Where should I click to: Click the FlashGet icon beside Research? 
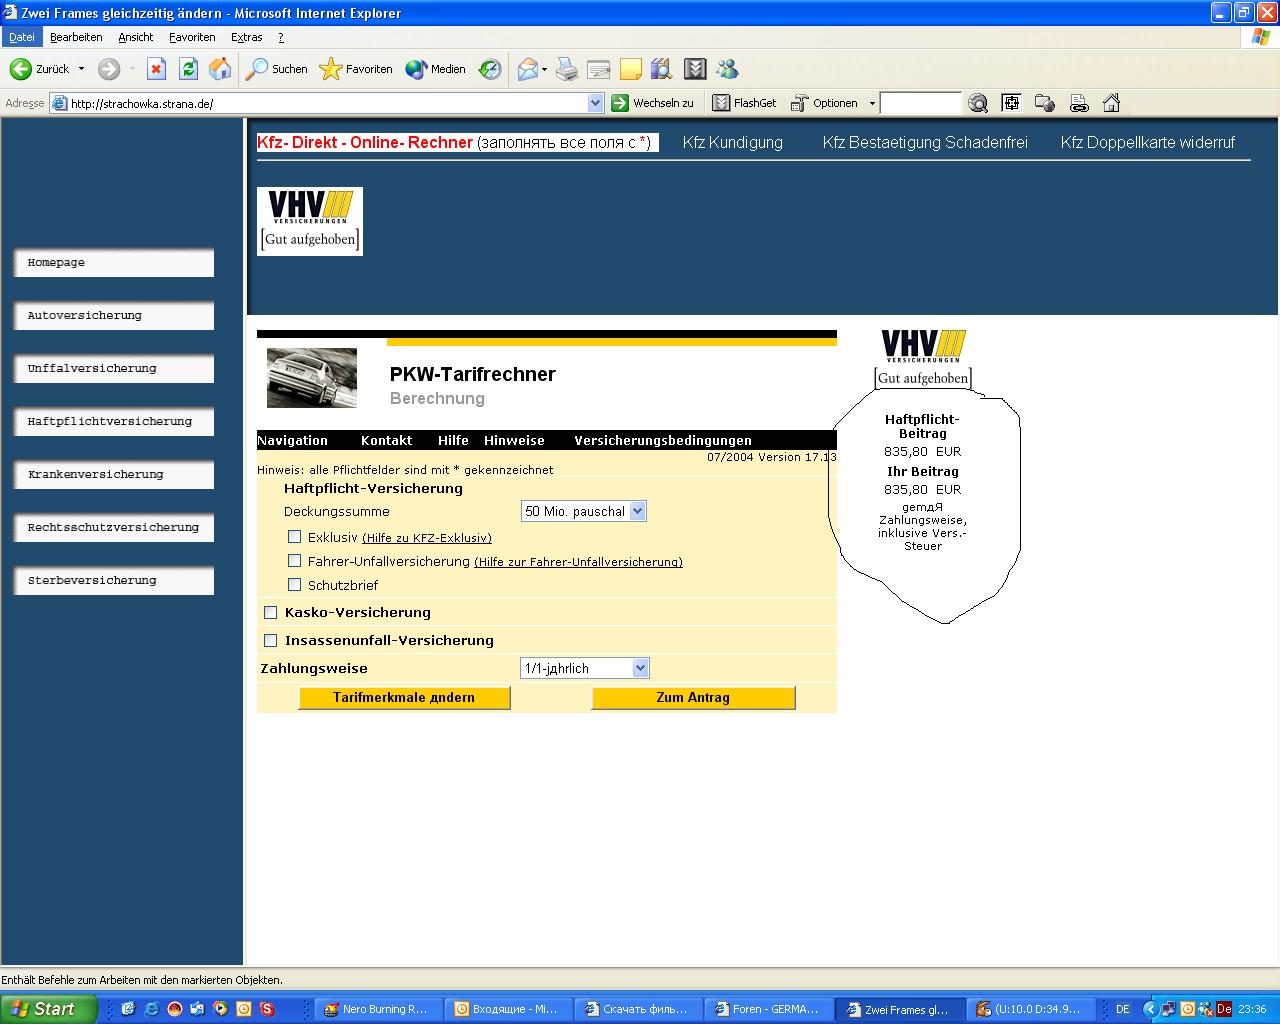point(695,69)
